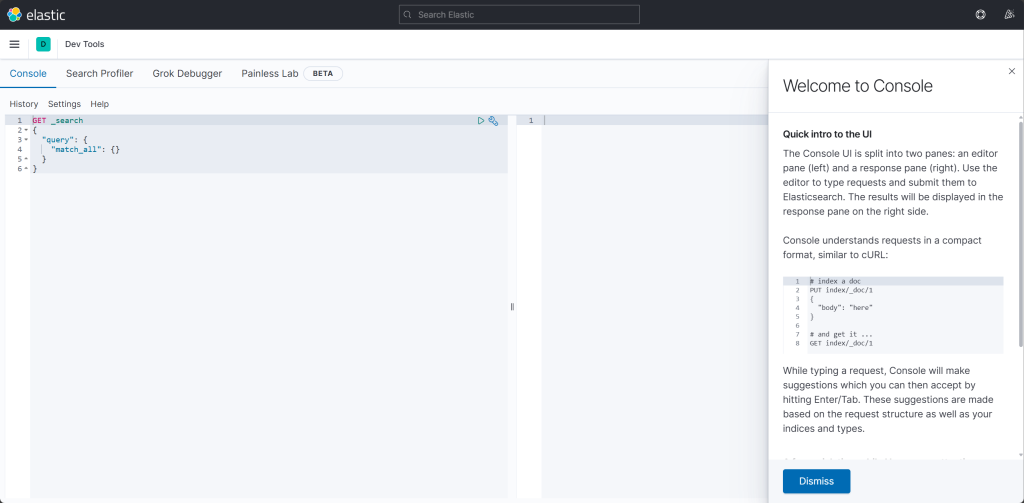Click the Search Elastic input field
This screenshot has width=1024, height=503.
(519, 15)
